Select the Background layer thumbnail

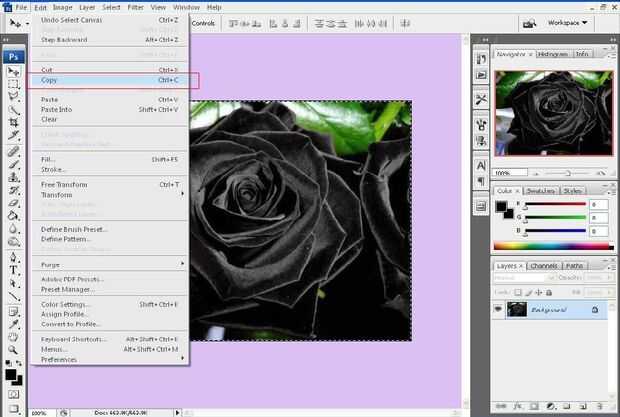516,309
